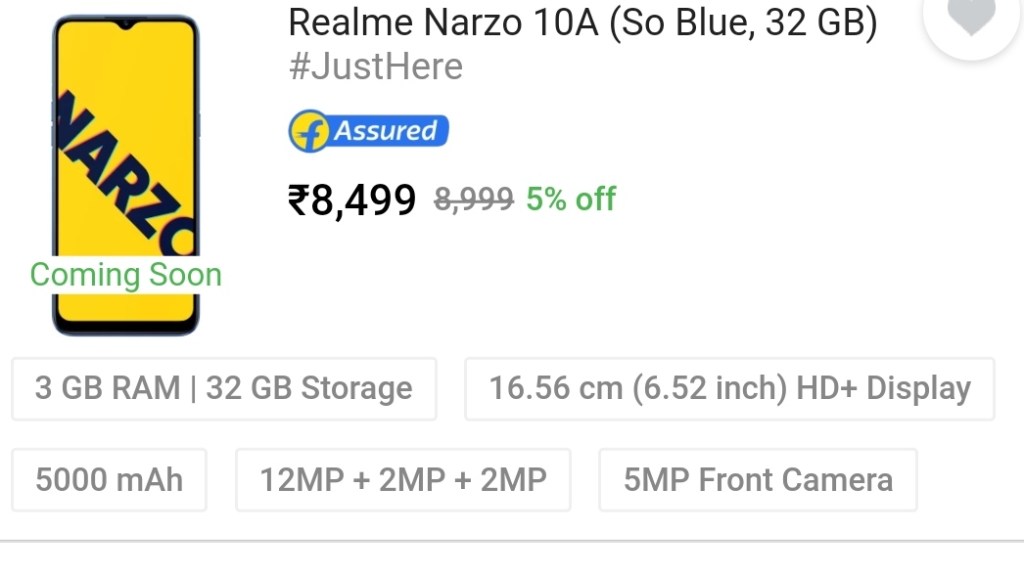Tap the '5000 mAh' battery chip
This screenshot has height=577, width=1024.
pyautogui.click(x=109, y=480)
